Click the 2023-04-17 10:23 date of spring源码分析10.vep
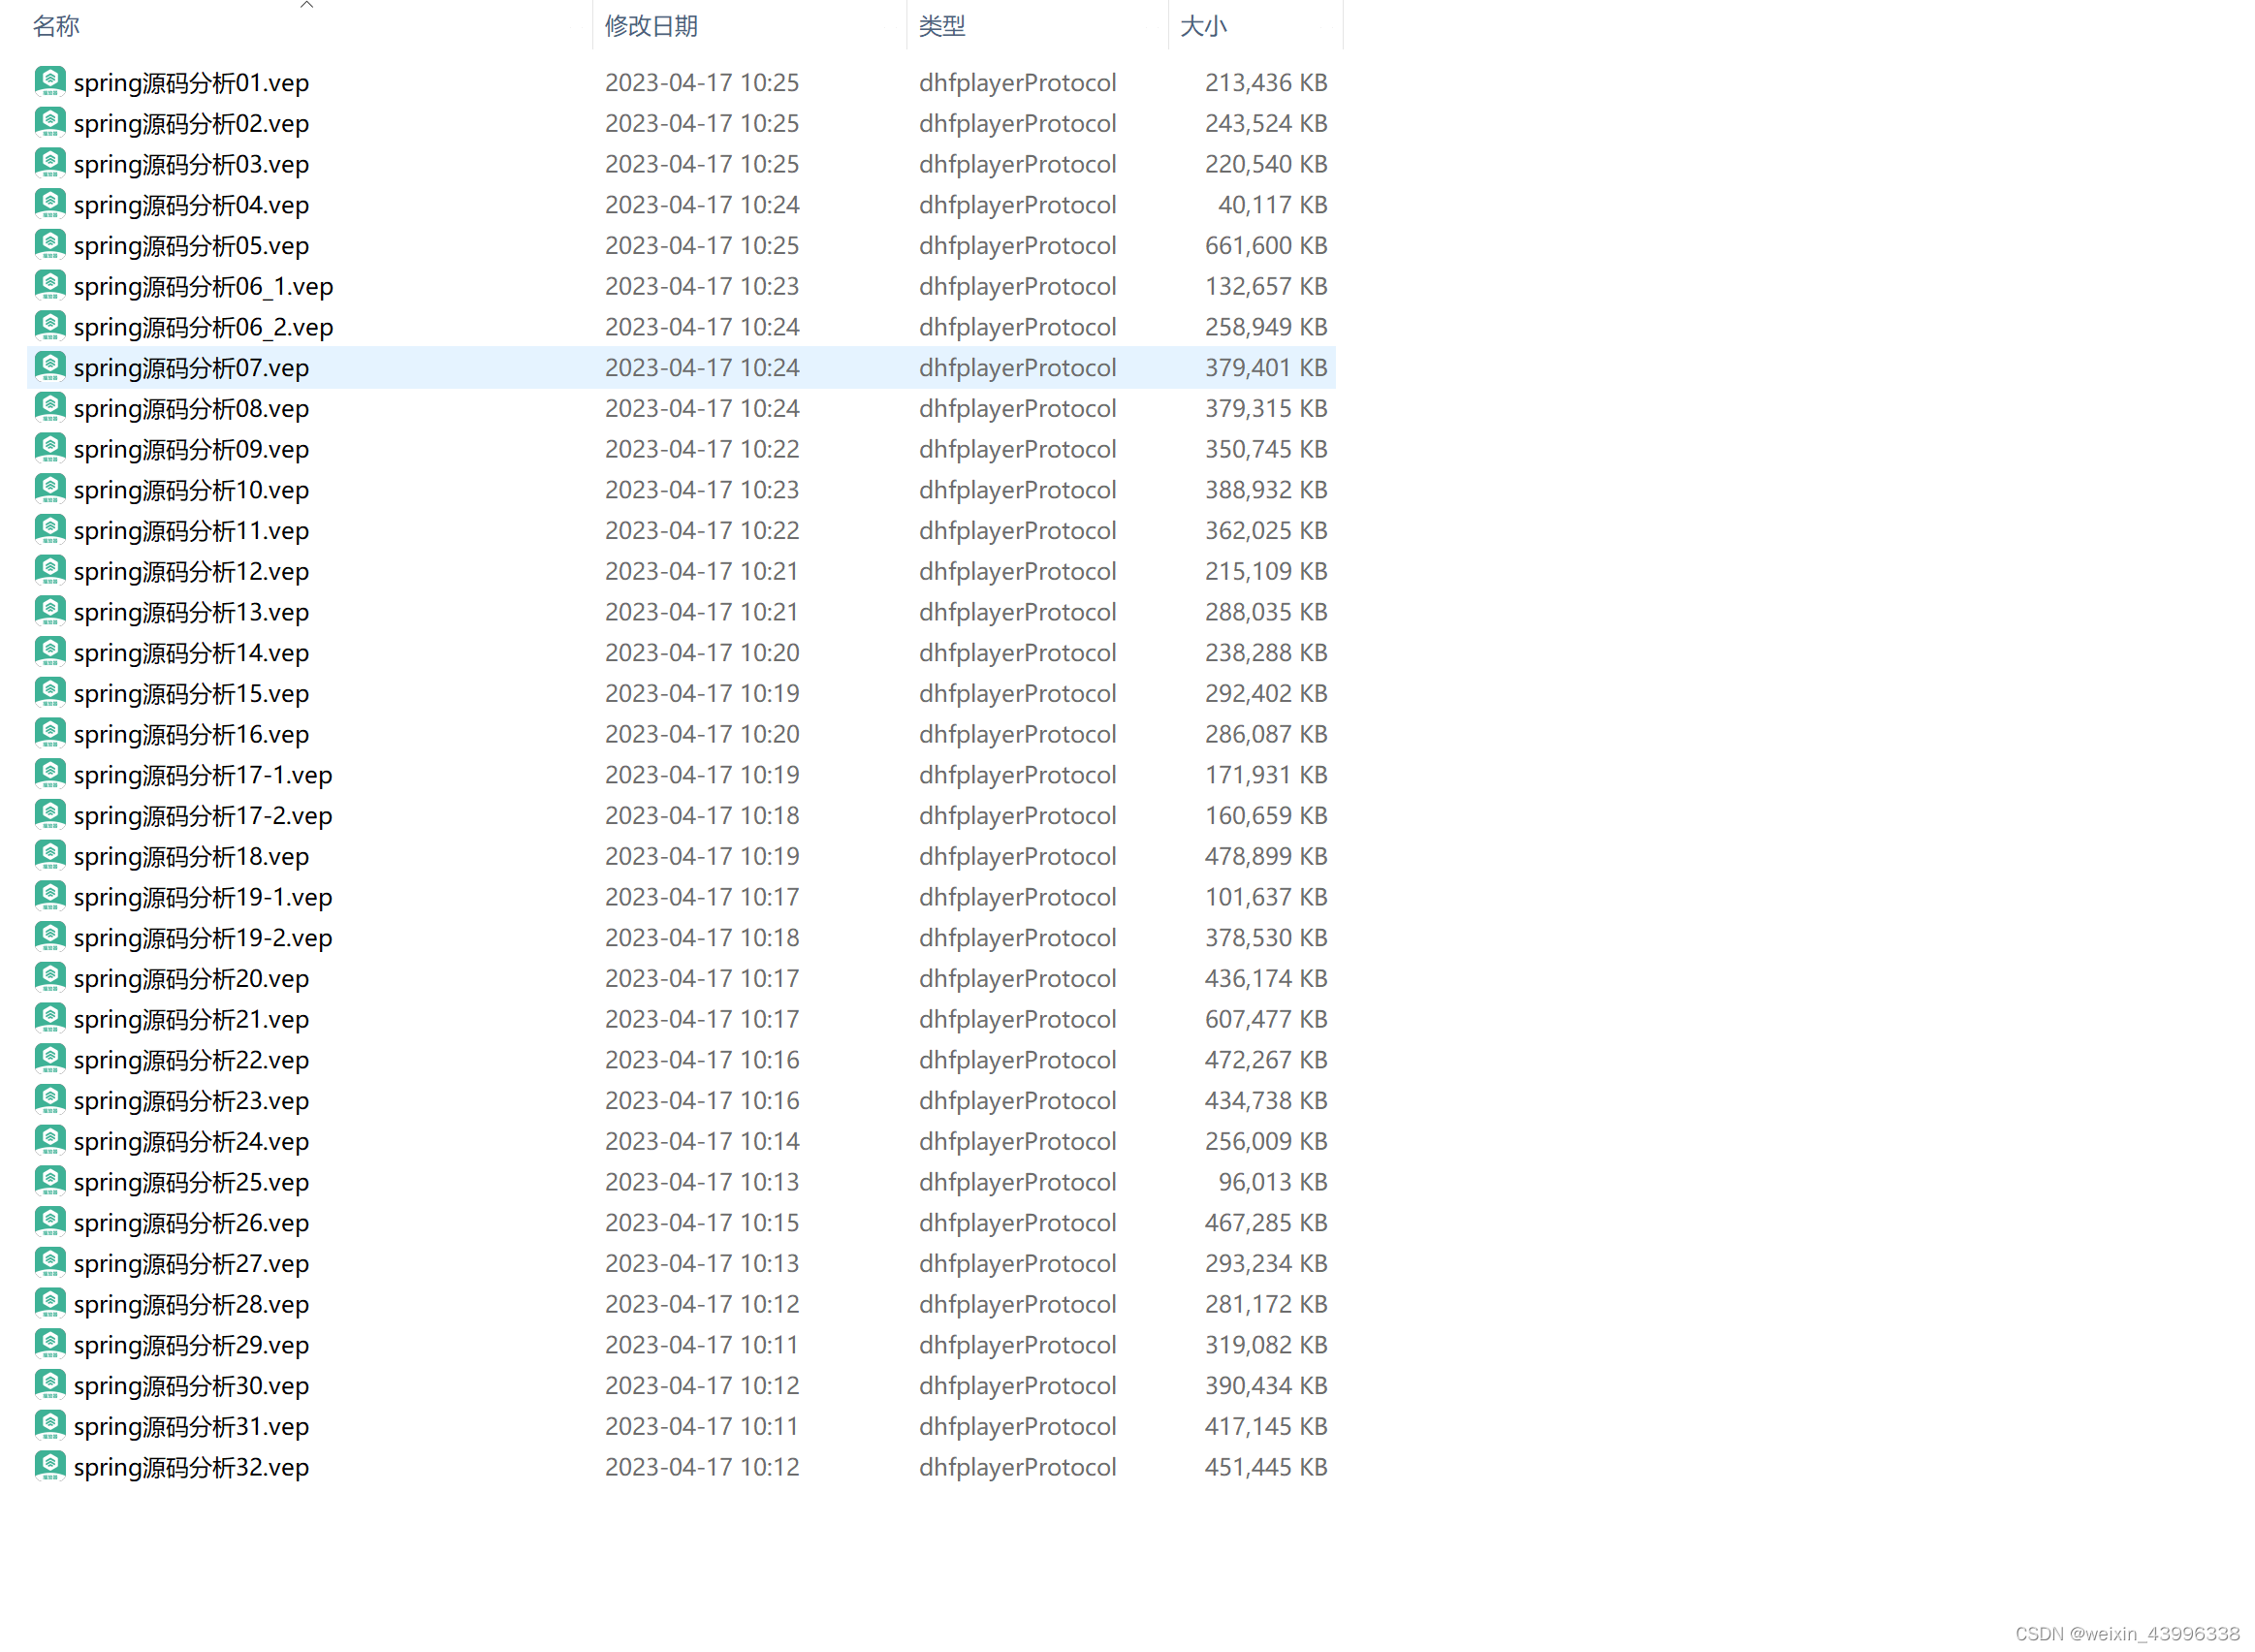This screenshot has height=1652, width=2255. point(703,490)
